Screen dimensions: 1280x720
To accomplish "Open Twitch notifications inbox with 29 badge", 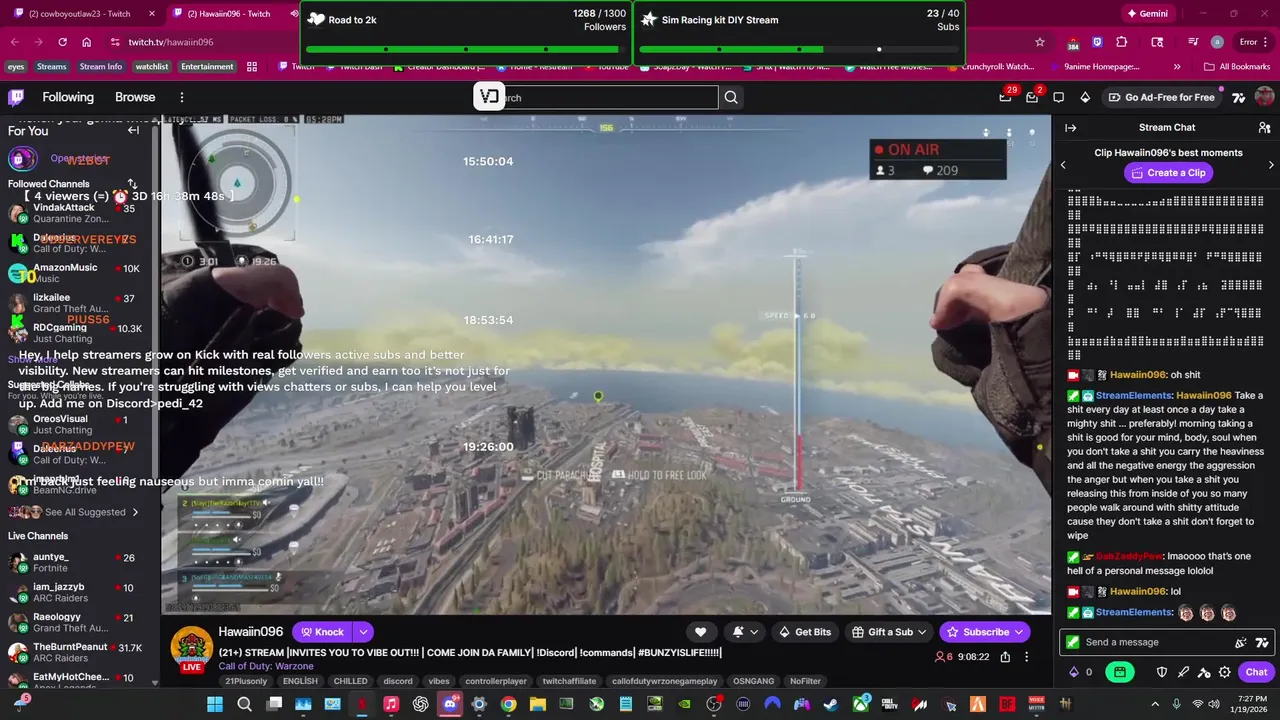I will tap(1005, 97).
